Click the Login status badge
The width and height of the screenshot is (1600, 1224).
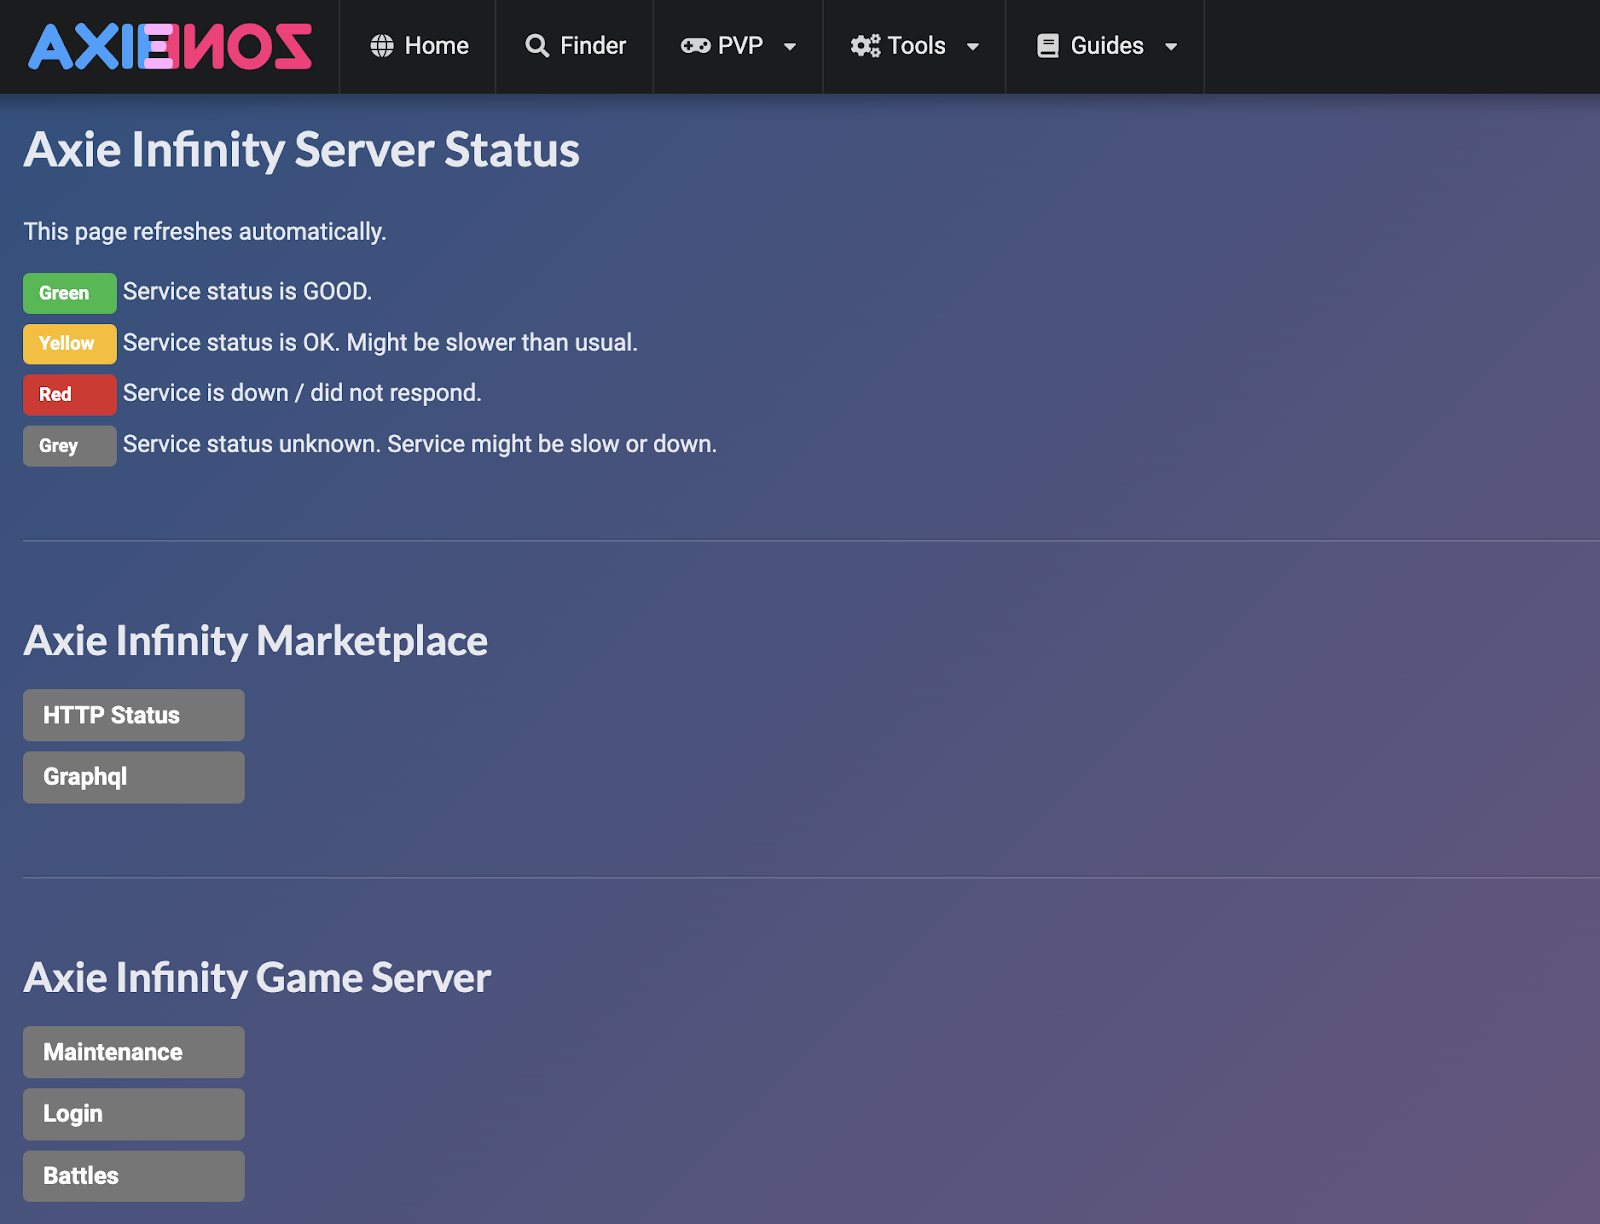[x=134, y=1114]
